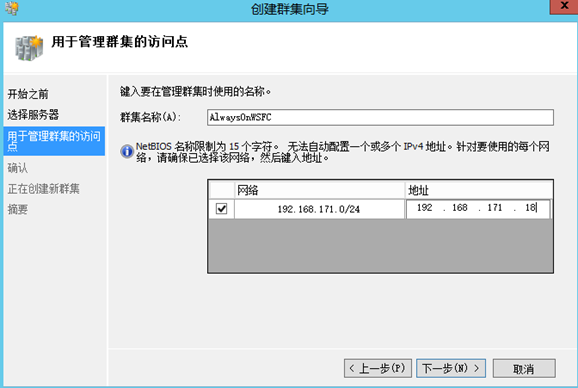
Task: Go back with 上一步(P) button
Action: [378, 368]
